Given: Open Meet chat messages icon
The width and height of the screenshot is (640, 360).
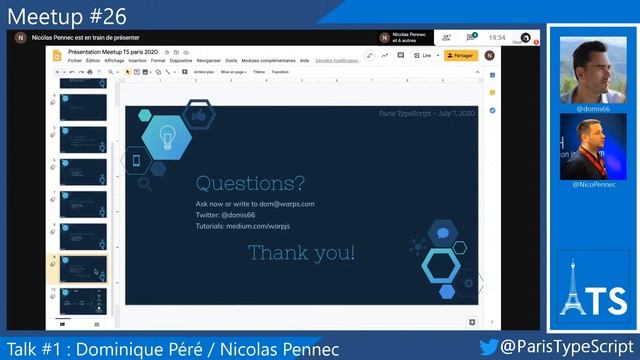Looking at the screenshot, I should (x=471, y=37).
